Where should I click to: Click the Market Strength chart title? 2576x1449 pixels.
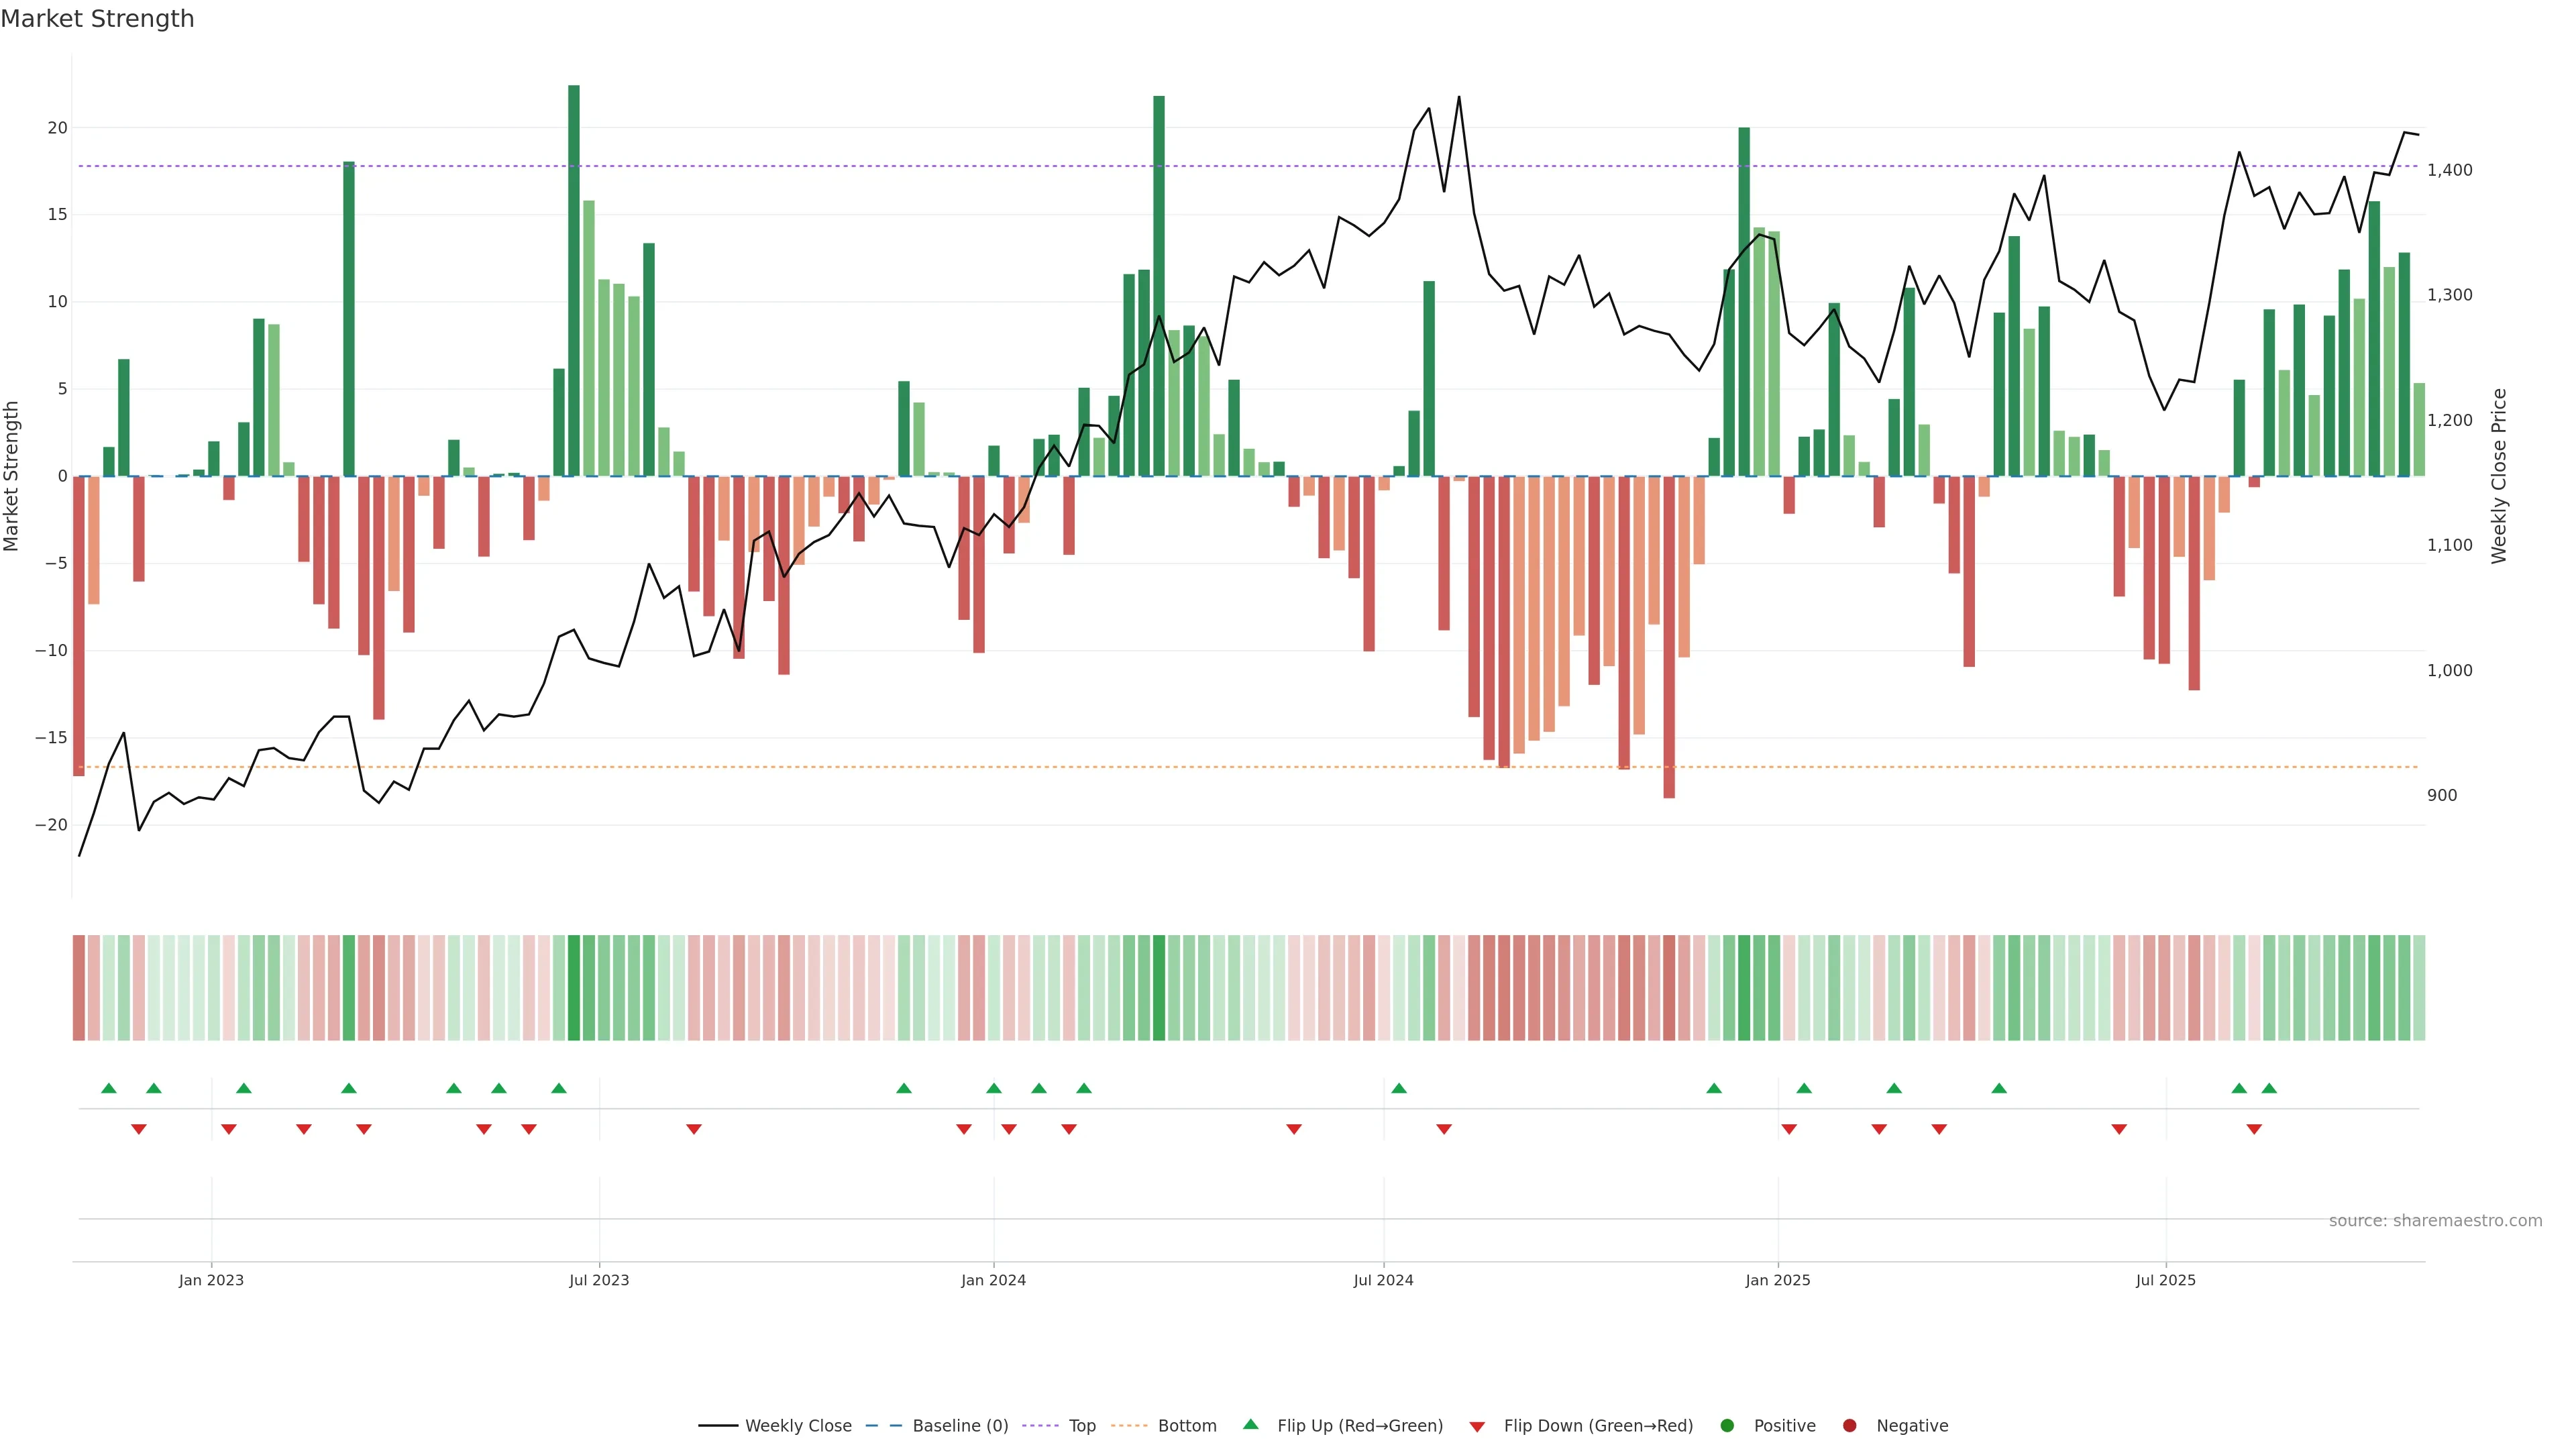click(97, 19)
